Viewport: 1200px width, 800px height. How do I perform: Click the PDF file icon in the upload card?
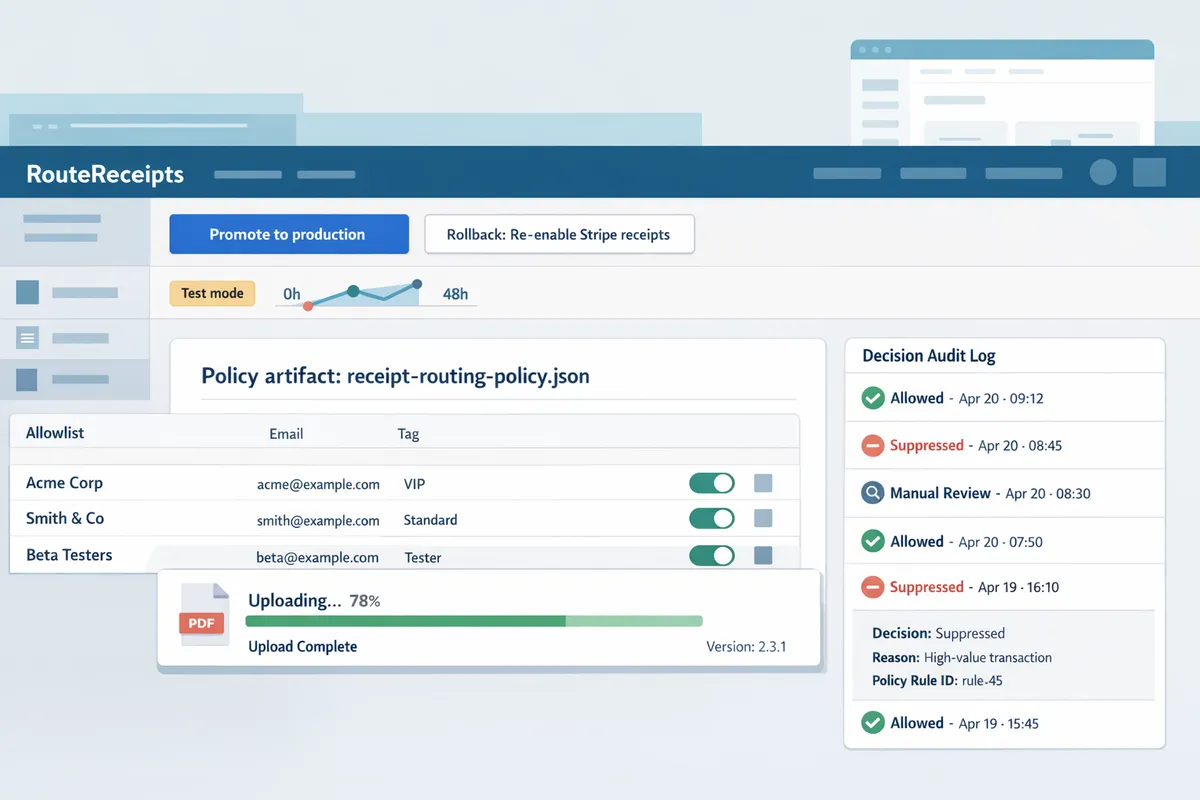(202, 615)
